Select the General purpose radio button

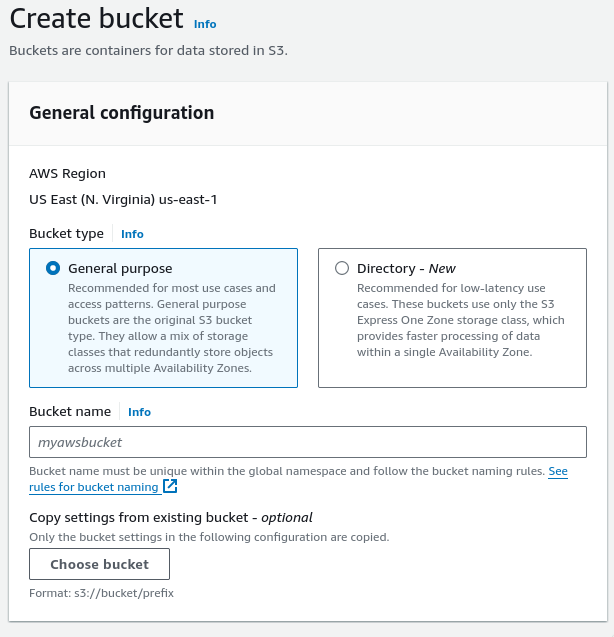tap(53, 269)
